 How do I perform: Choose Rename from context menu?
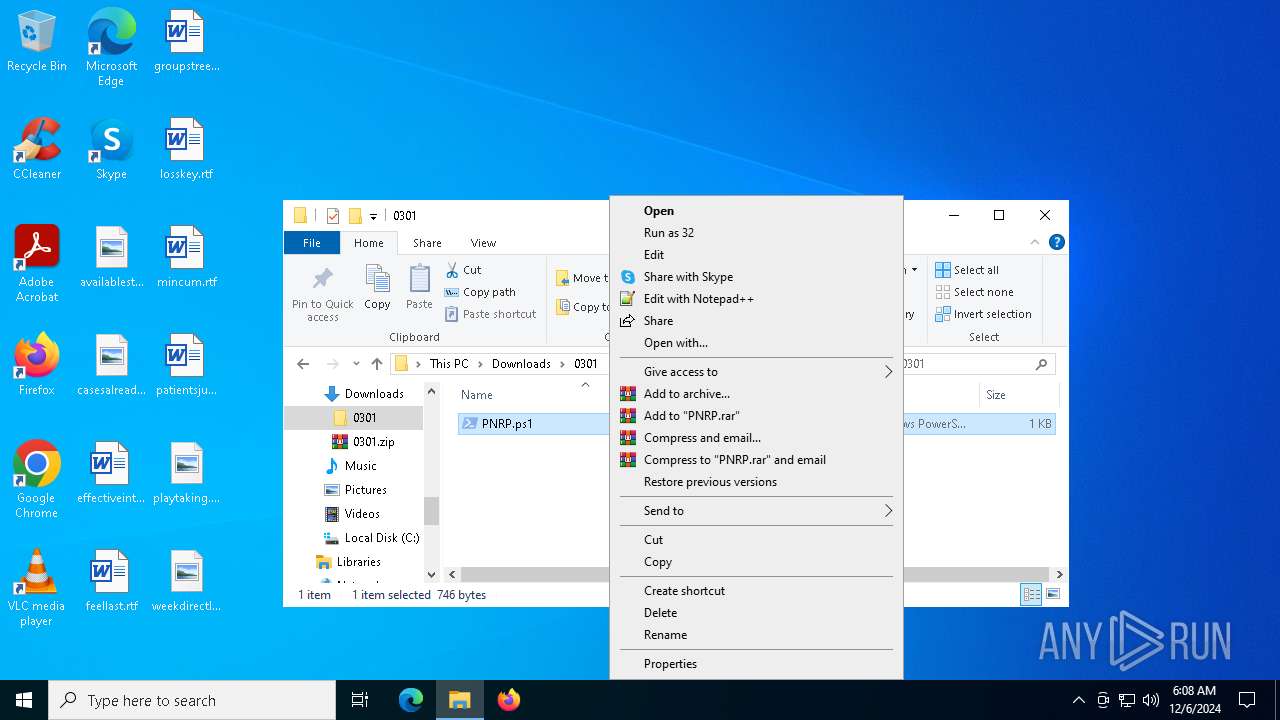tap(756, 635)
